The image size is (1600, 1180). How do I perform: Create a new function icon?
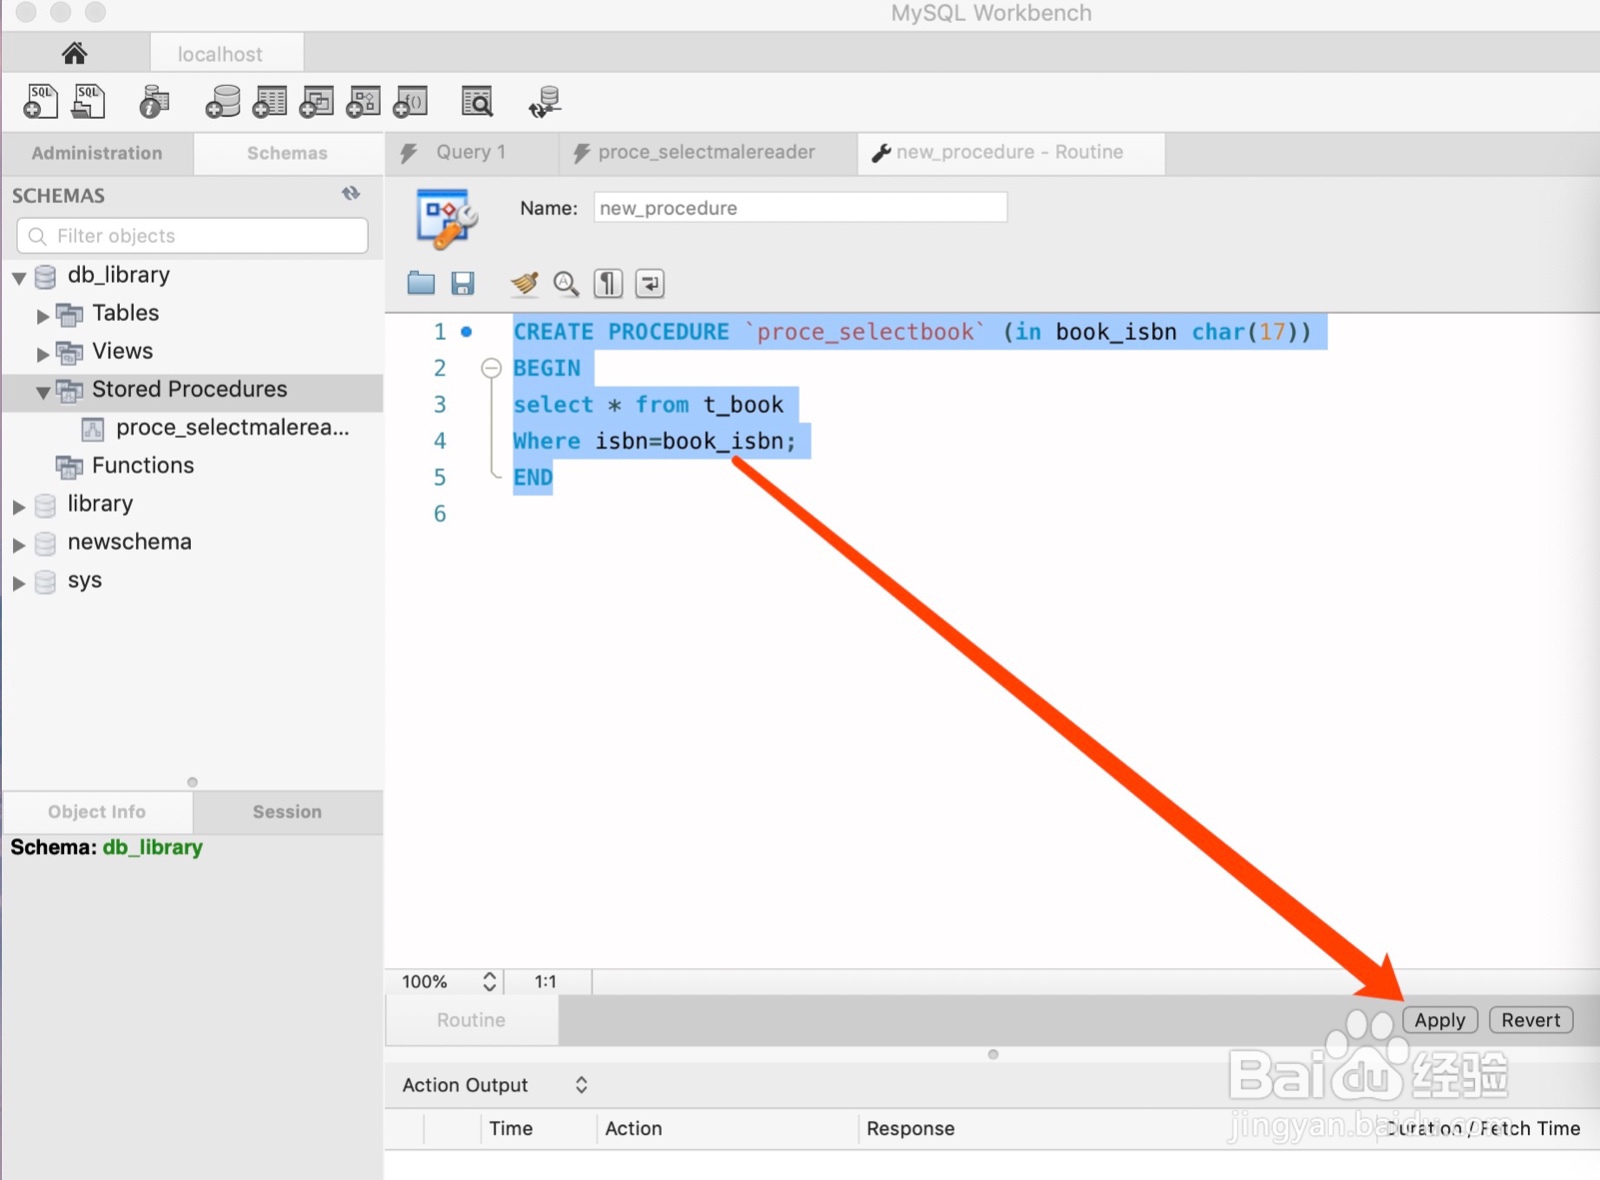point(410,101)
